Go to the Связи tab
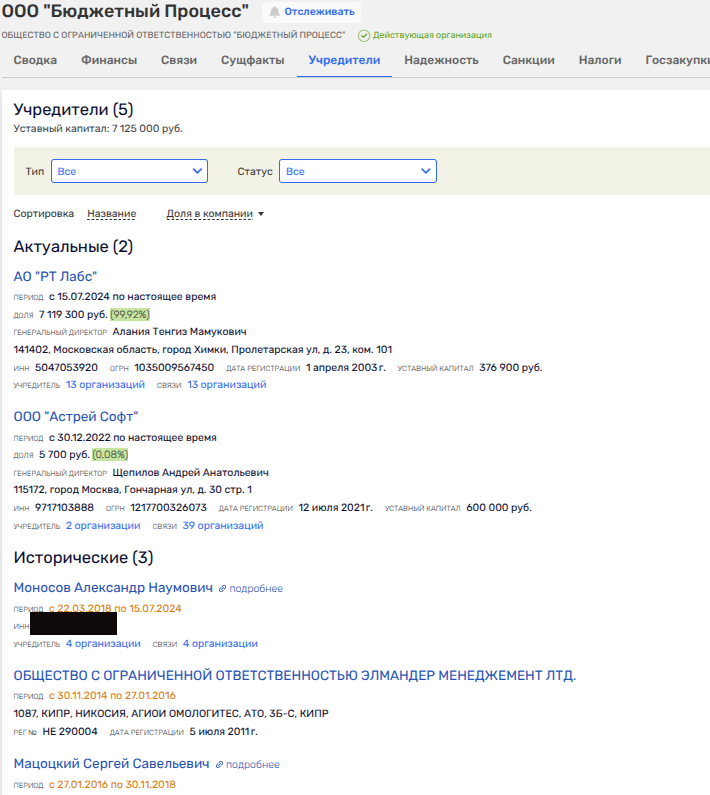The height and width of the screenshot is (795, 710). [x=179, y=60]
